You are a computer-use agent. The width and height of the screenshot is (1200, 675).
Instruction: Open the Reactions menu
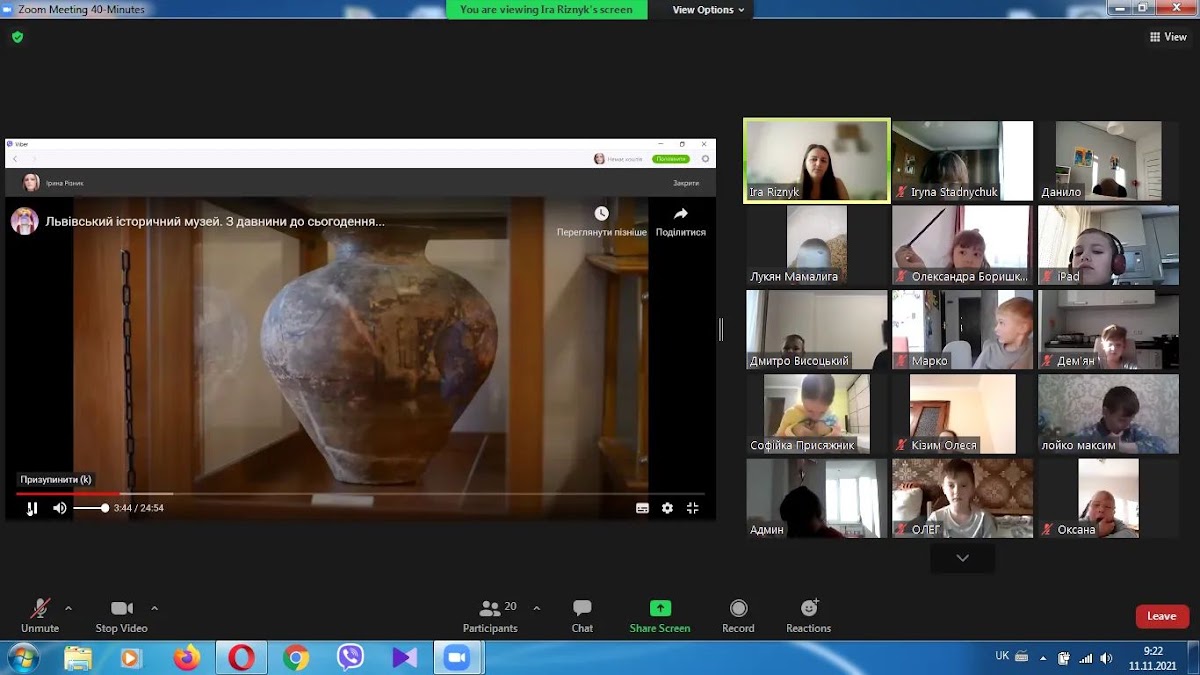(x=808, y=616)
